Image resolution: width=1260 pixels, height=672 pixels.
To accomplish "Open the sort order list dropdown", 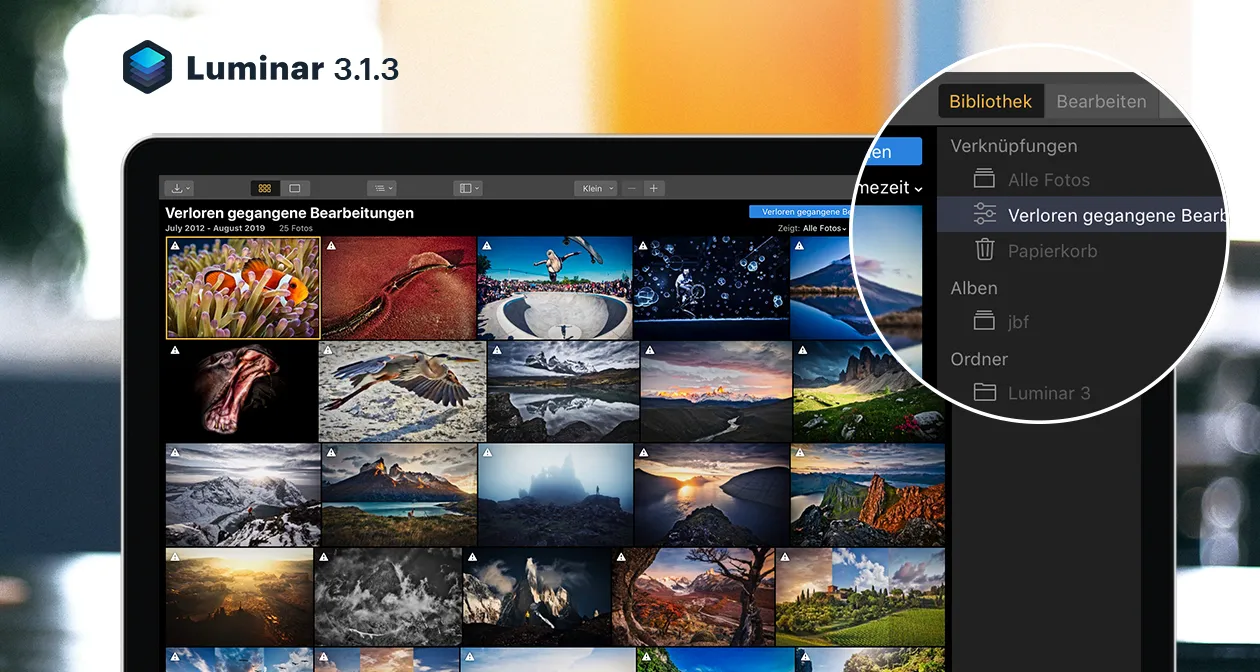I will click(381, 188).
